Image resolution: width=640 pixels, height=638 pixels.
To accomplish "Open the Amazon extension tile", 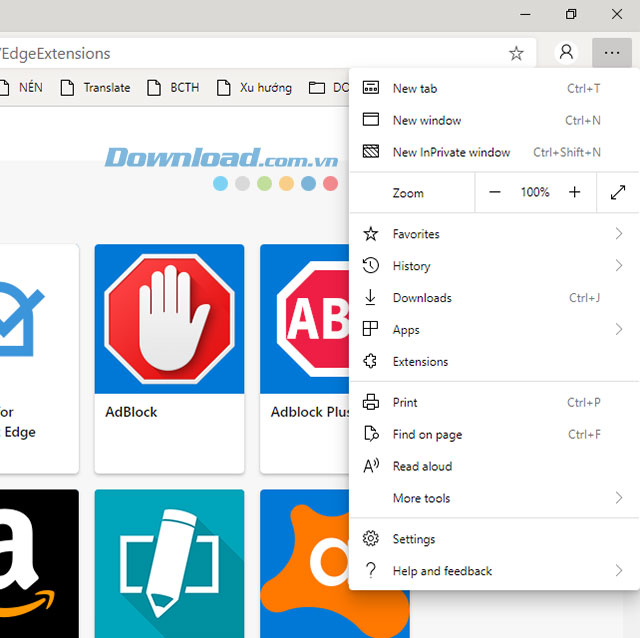I will pos(39,563).
